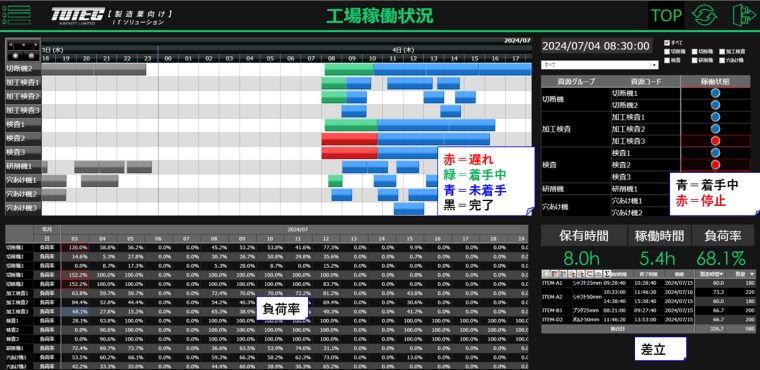Select the gray completed bar on 切断機2 row
This screenshot has height=370, width=760.
(x=94, y=69)
